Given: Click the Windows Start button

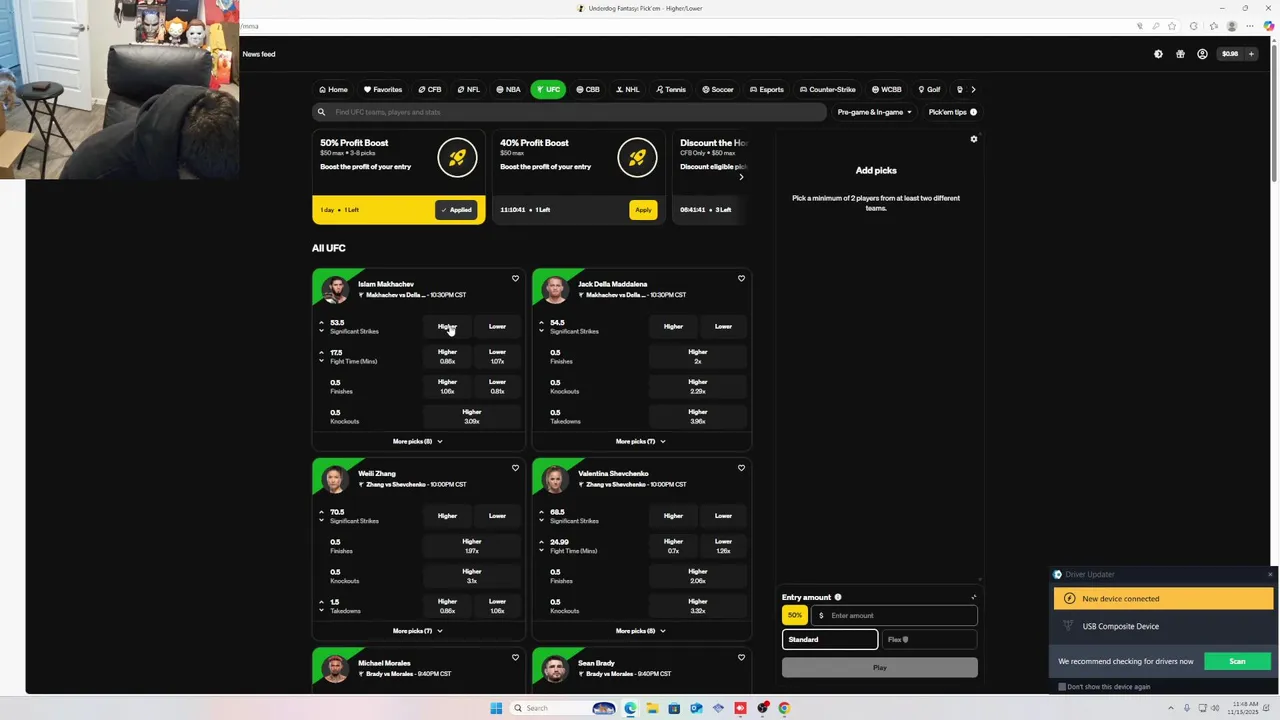Looking at the screenshot, I should coord(496,708).
